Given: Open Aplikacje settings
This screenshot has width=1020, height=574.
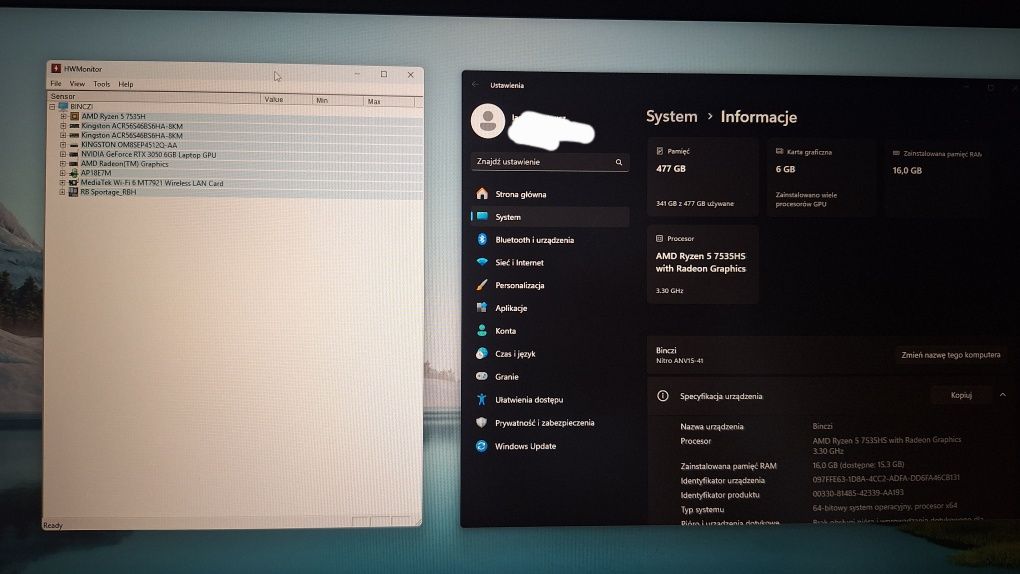Looking at the screenshot, I should pos(550,308).
